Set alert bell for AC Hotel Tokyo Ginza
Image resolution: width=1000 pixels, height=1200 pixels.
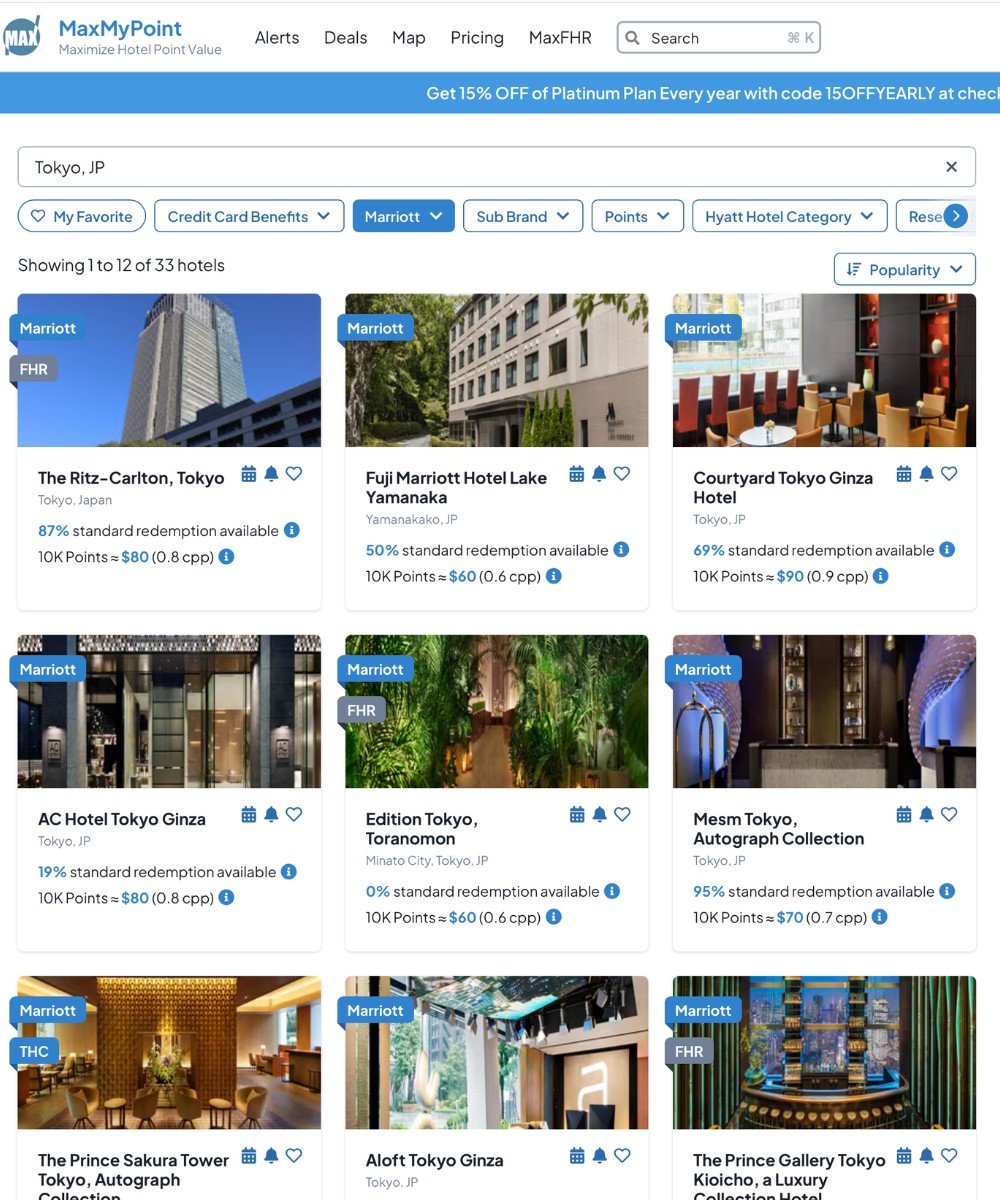coord(271,815)
